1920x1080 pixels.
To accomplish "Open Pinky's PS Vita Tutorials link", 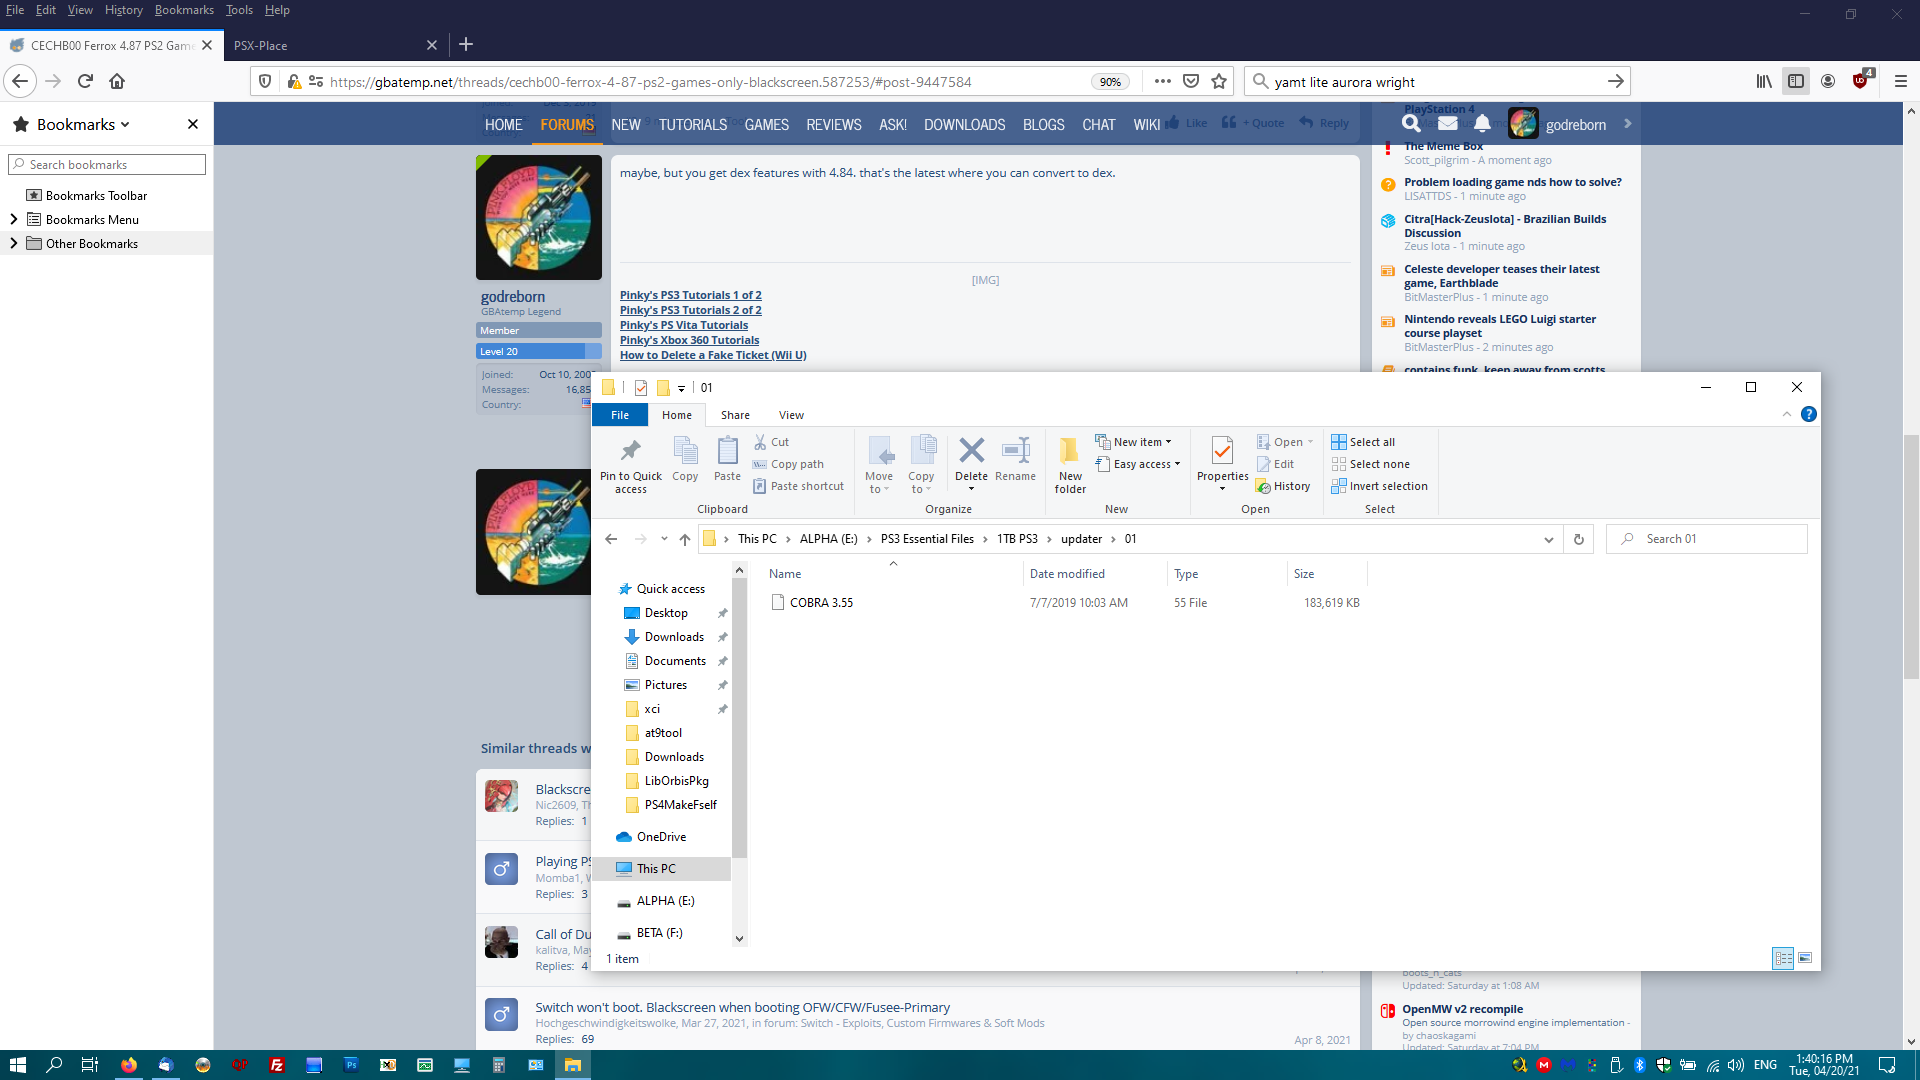I will (x=684, y=325).
